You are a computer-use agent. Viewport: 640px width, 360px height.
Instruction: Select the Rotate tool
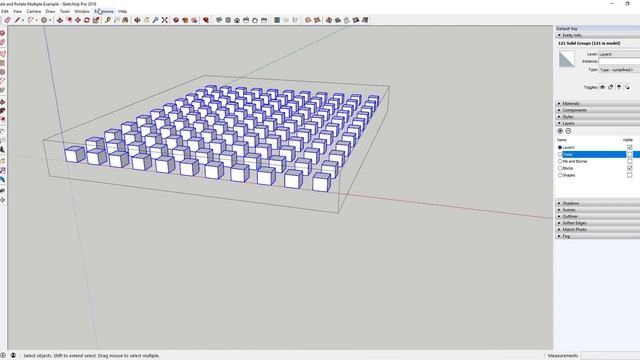(x=87, y=20)
